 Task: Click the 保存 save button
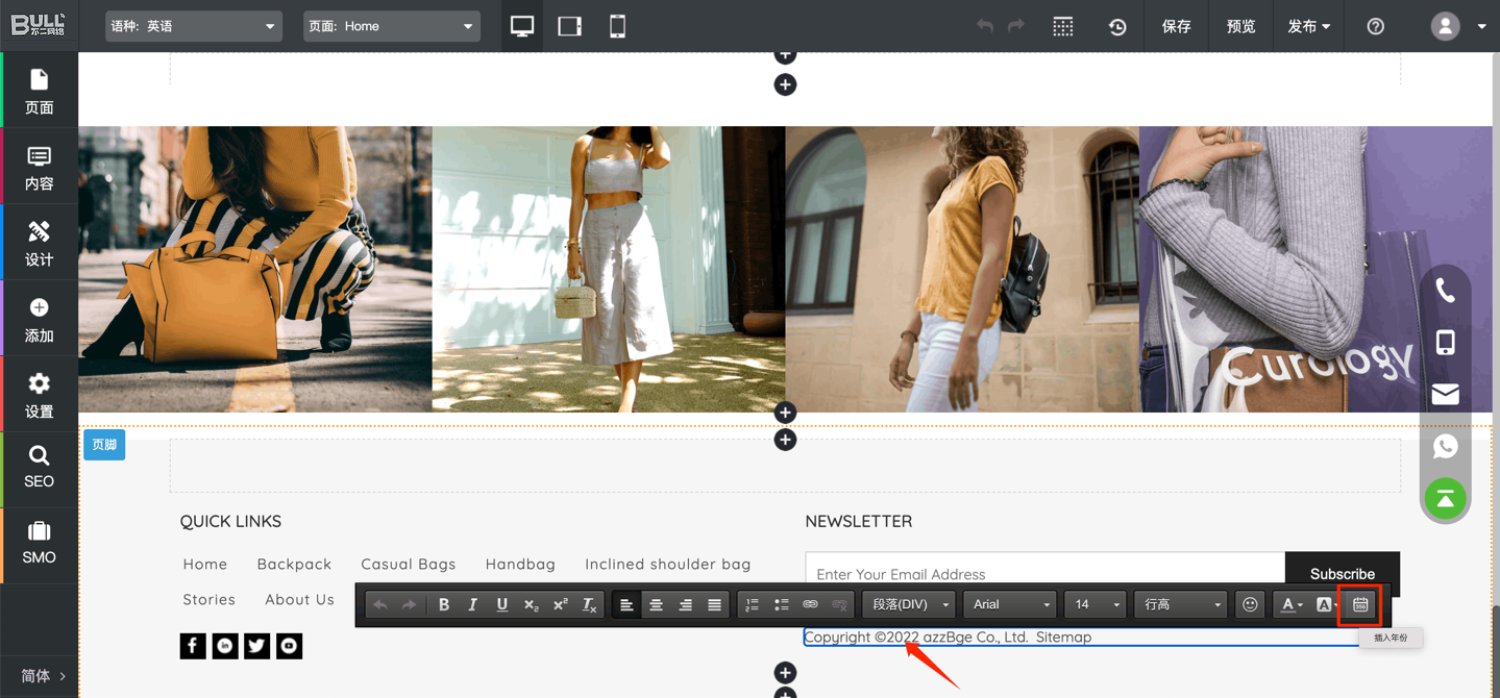[1176, 27]
